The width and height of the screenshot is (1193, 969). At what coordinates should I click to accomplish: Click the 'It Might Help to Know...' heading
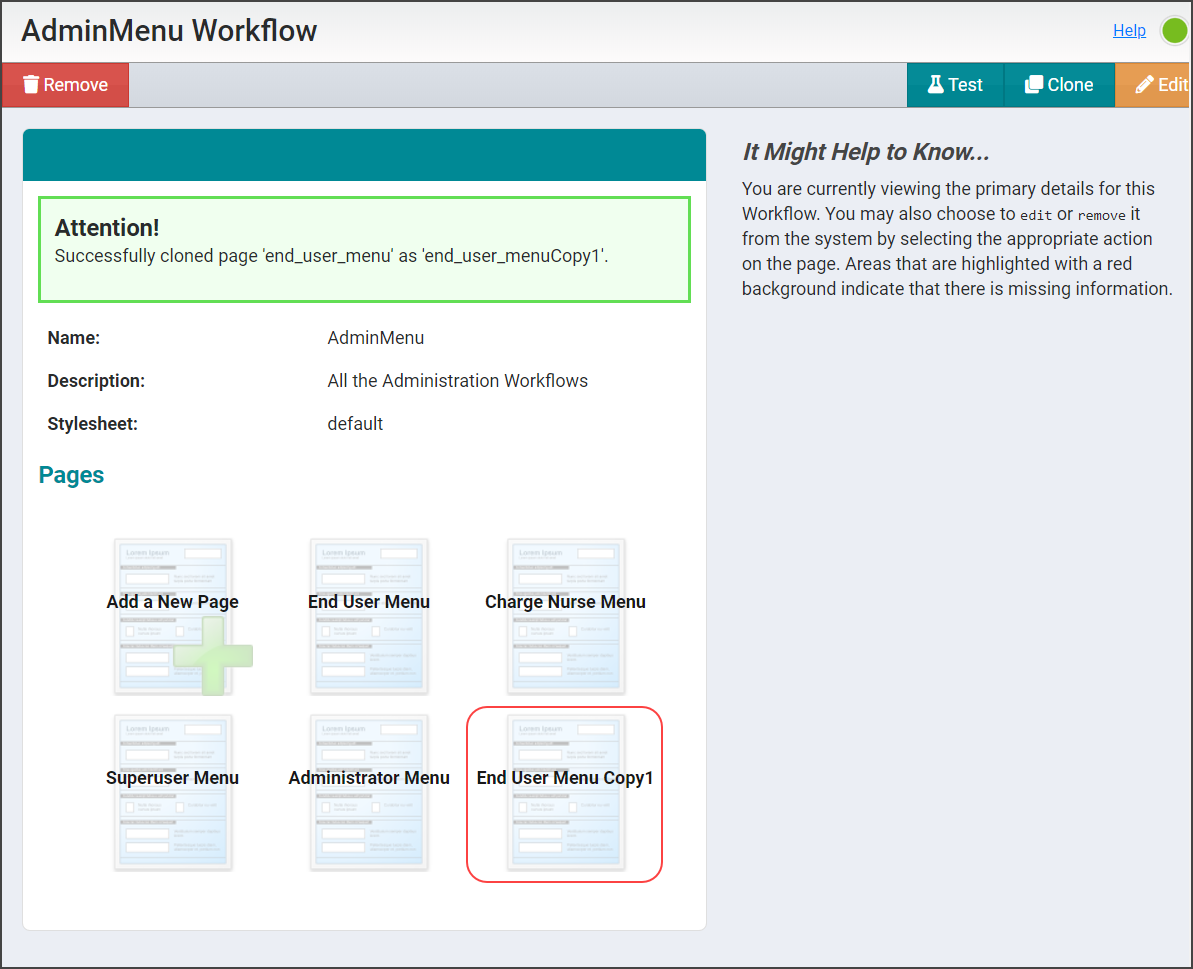click(865, 152)
